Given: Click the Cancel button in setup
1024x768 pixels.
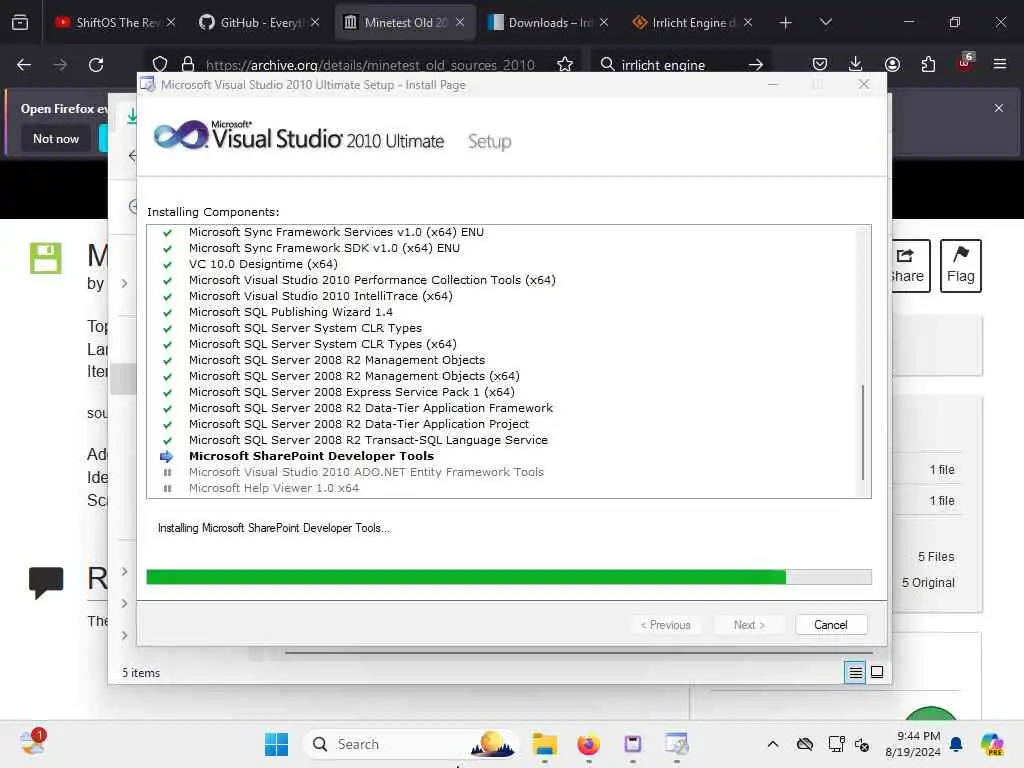Looking at the screenshot, I should (x=831, y=624).
